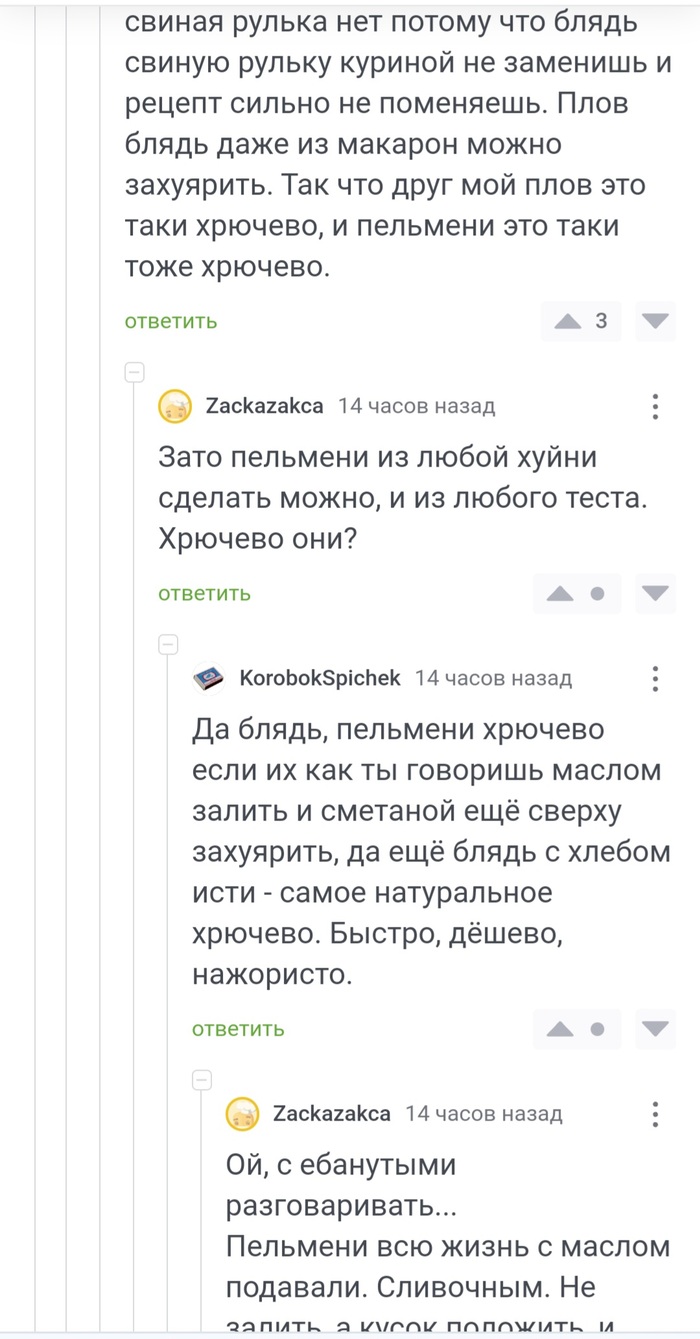This screenshot has width=700, height=1339.
Task: Upvote the comment with rating 3
Action: [x=568, y=321]
